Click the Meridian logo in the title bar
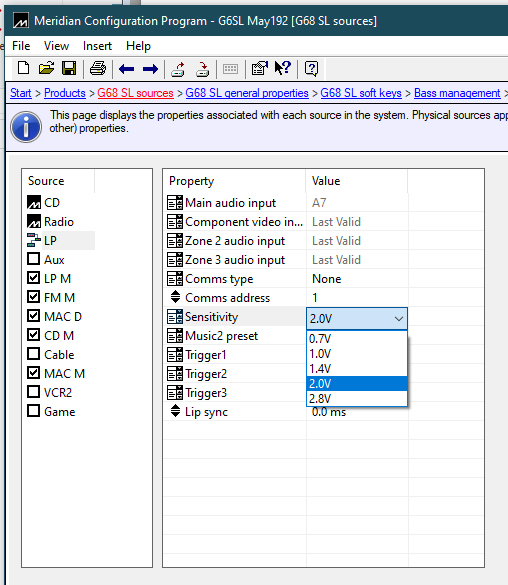This screenshot has height=585, width=508. (21, 21)
